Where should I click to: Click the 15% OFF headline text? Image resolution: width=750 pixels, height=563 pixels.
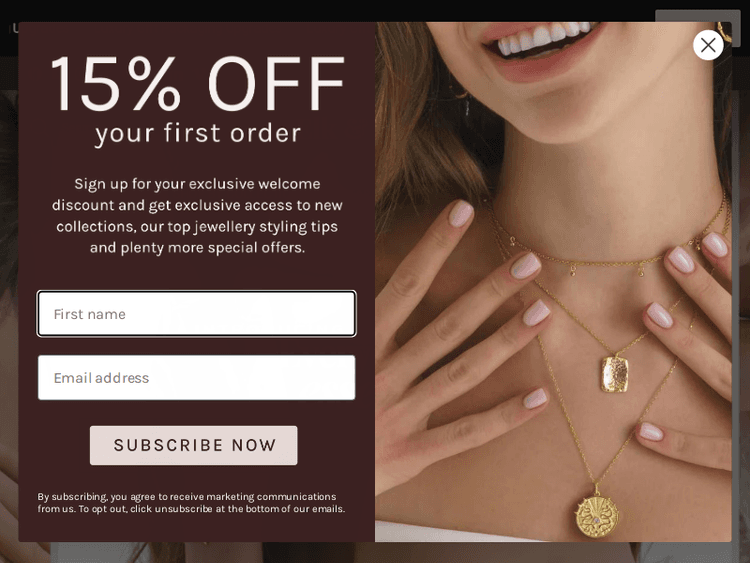pos(197,84)
